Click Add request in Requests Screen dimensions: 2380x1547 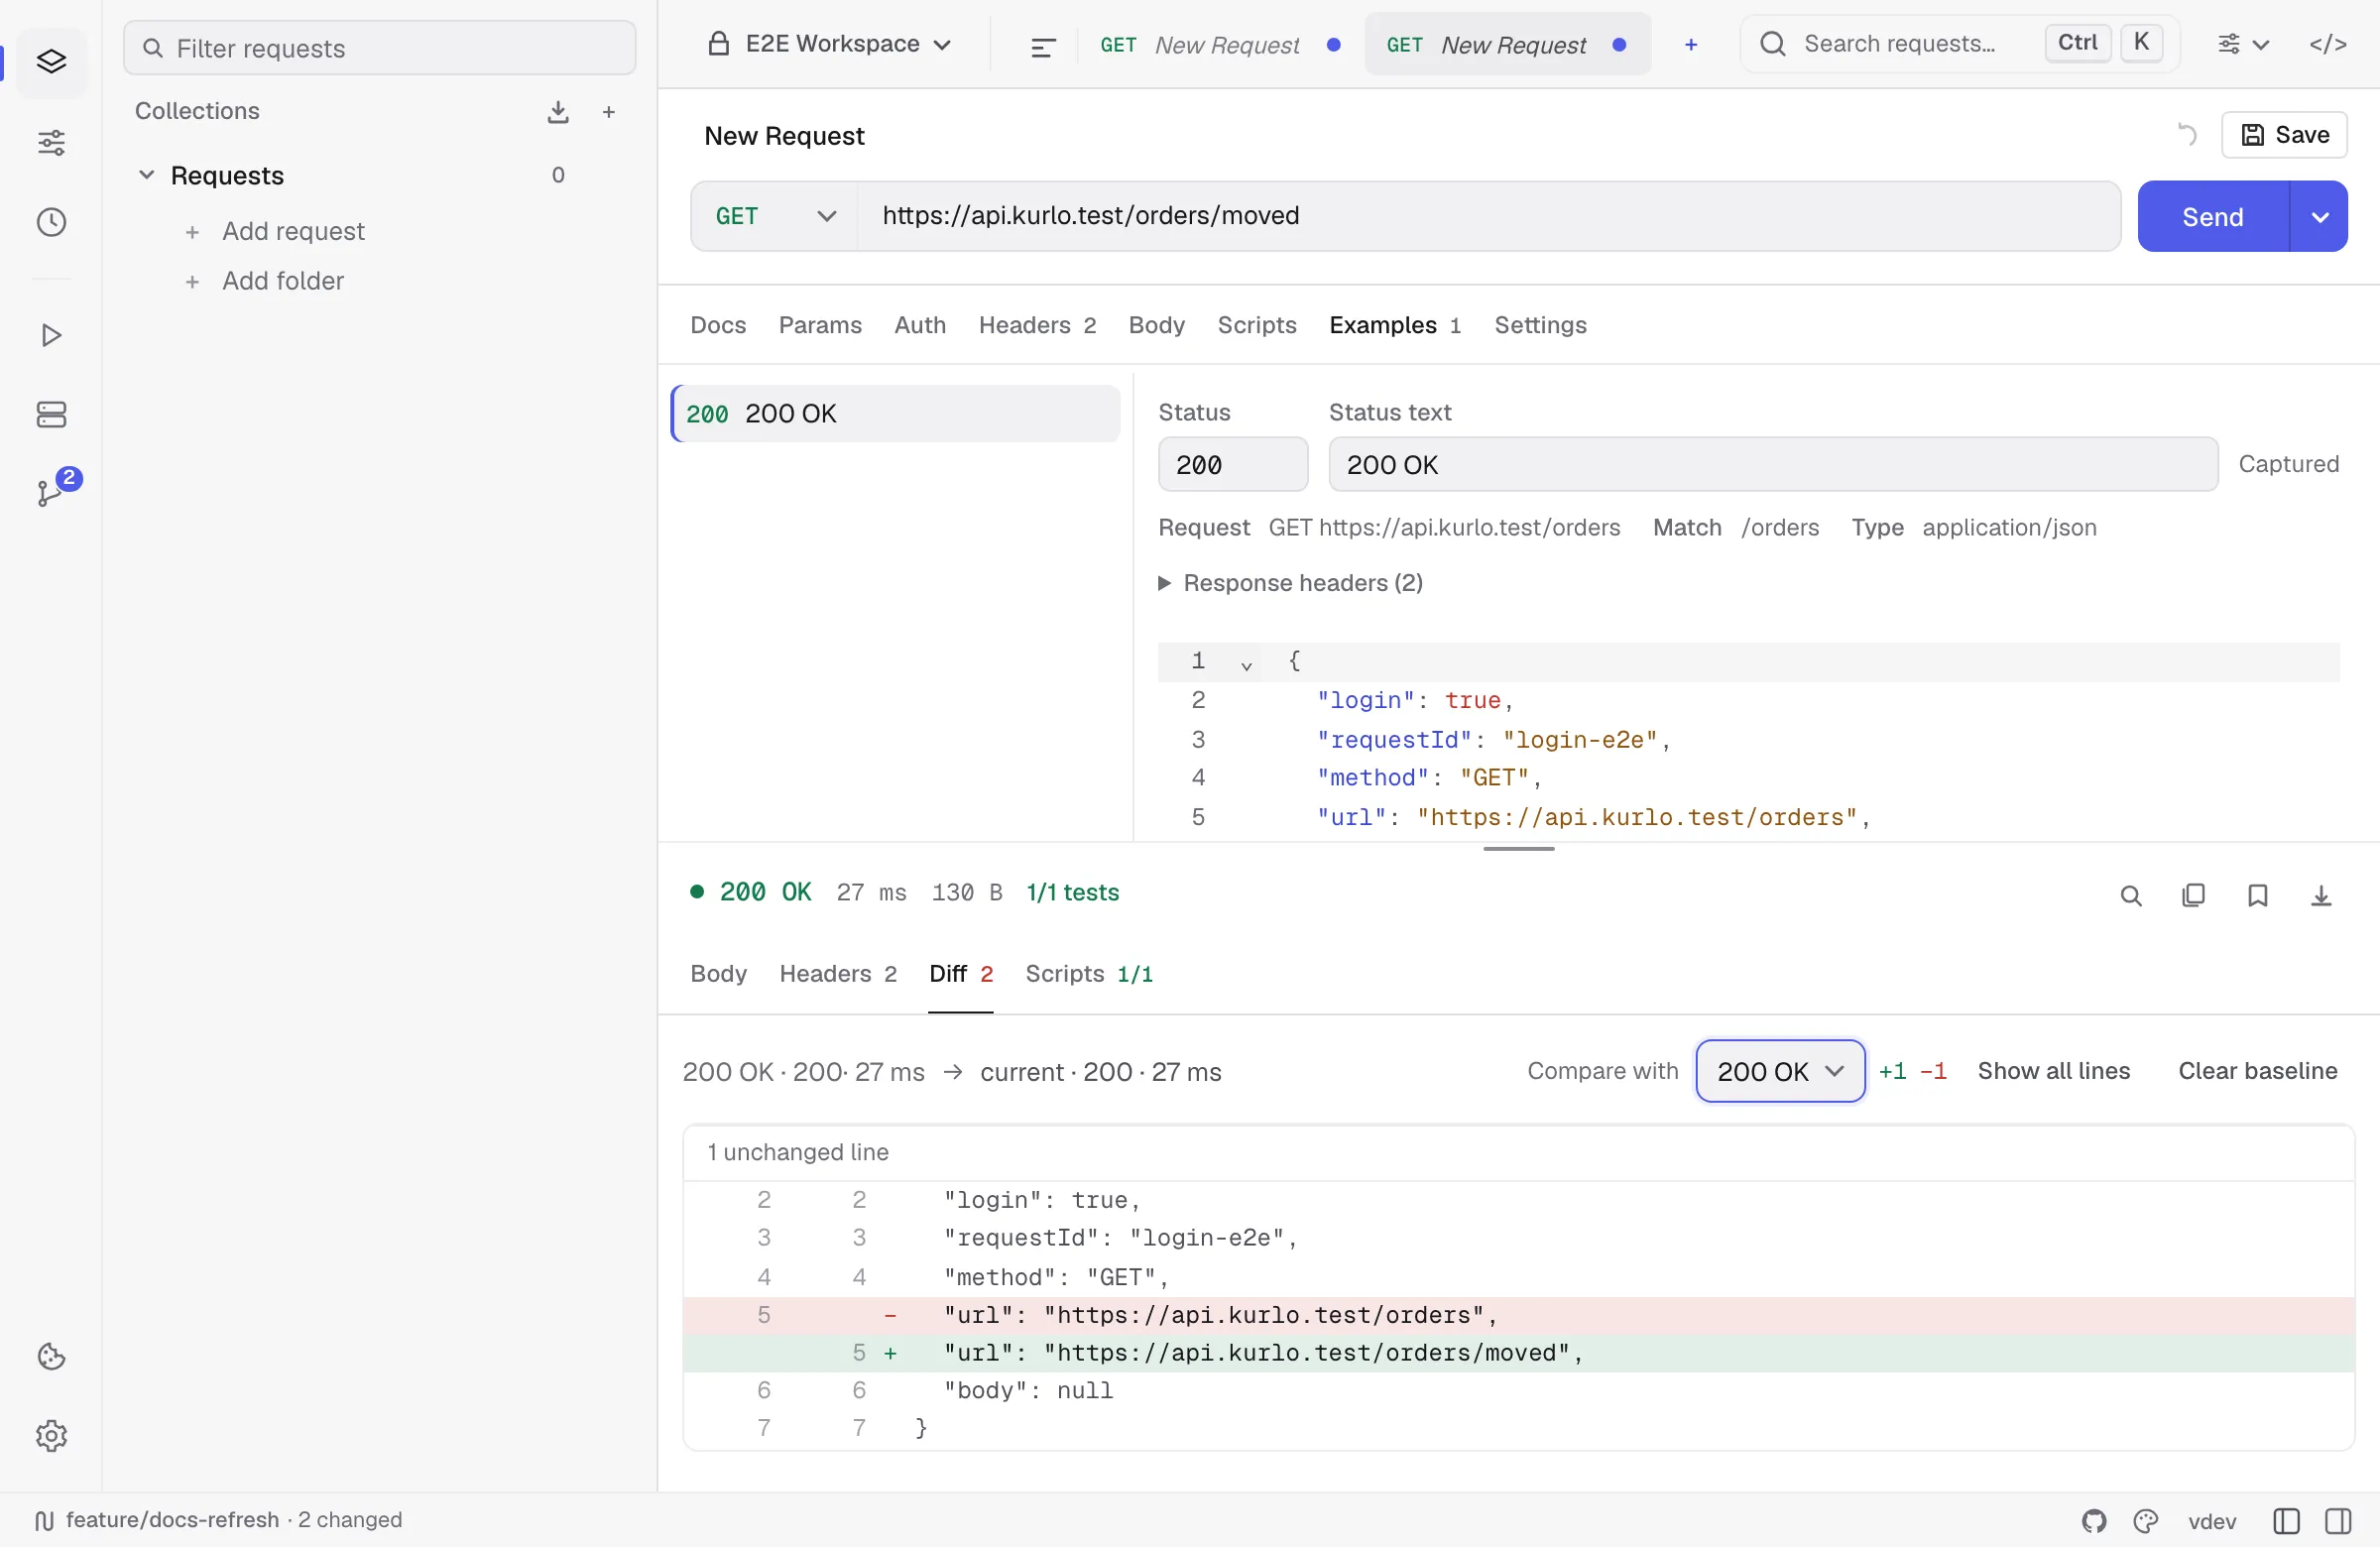pyautogui.click(x=293, y=231)
